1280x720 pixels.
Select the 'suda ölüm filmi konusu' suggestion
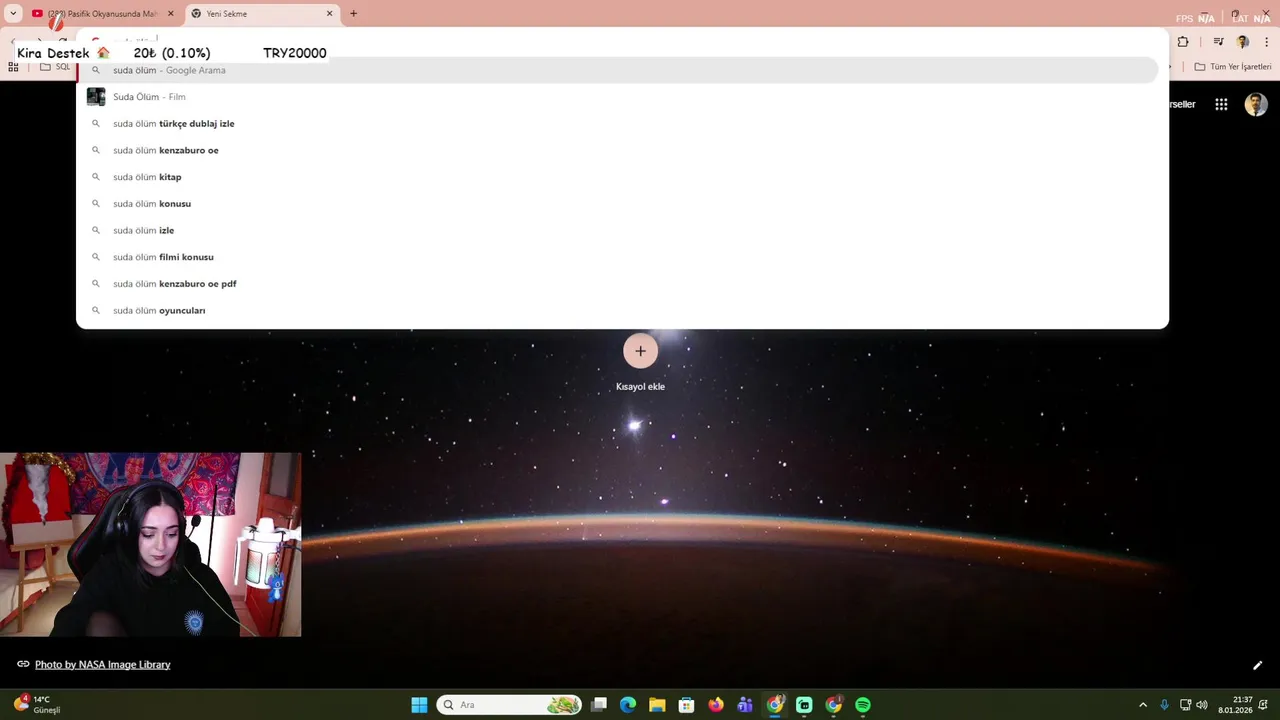[618, 257]
